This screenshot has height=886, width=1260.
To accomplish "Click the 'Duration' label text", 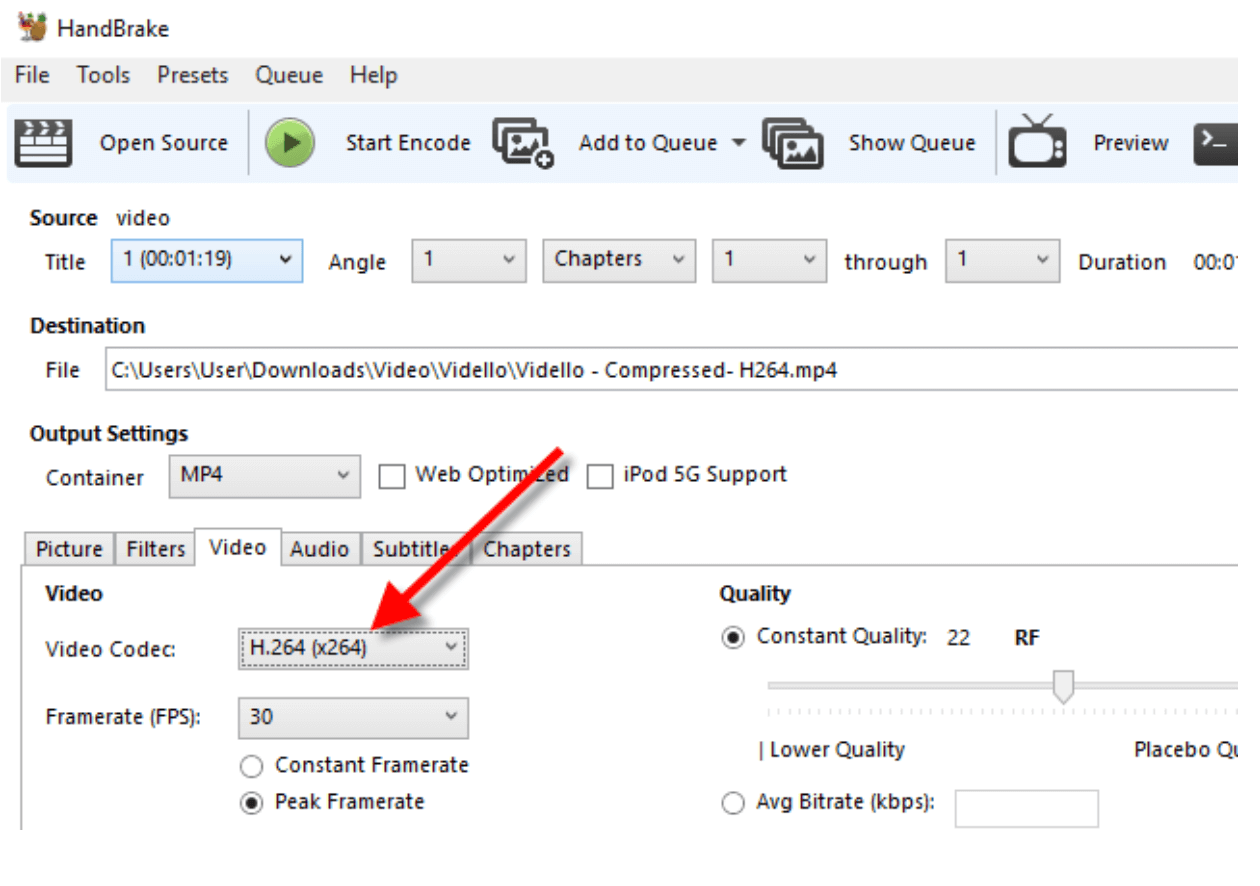I will 1122,262.
